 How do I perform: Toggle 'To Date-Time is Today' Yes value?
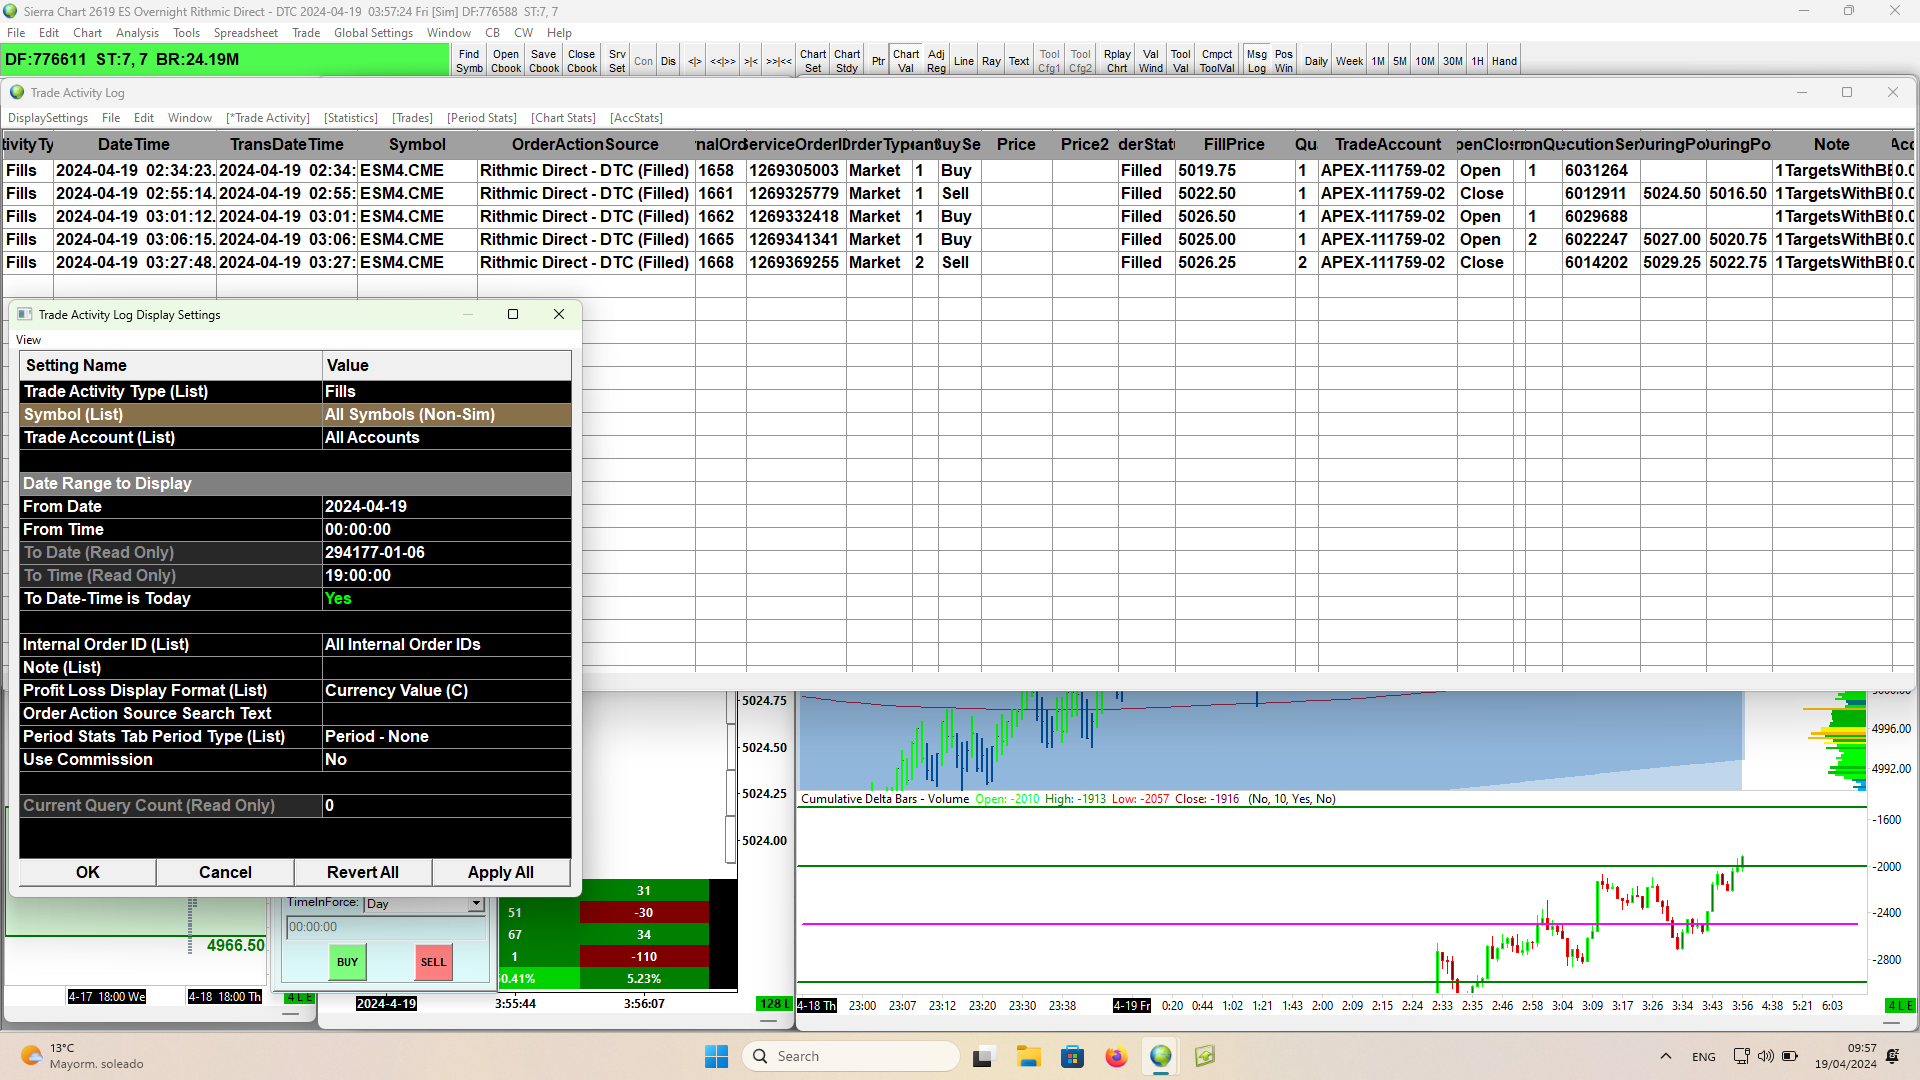(x=445, y=598)
